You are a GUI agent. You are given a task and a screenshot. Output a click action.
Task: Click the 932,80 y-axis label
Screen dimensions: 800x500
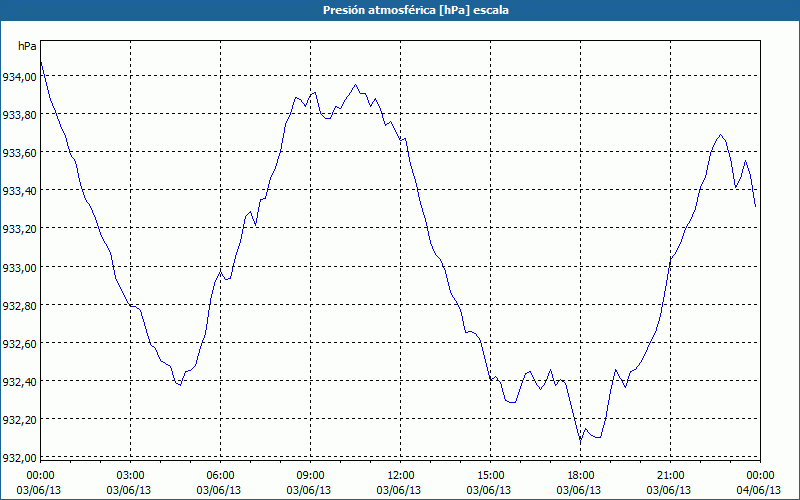pyautogui.click(x=19, y=305)
